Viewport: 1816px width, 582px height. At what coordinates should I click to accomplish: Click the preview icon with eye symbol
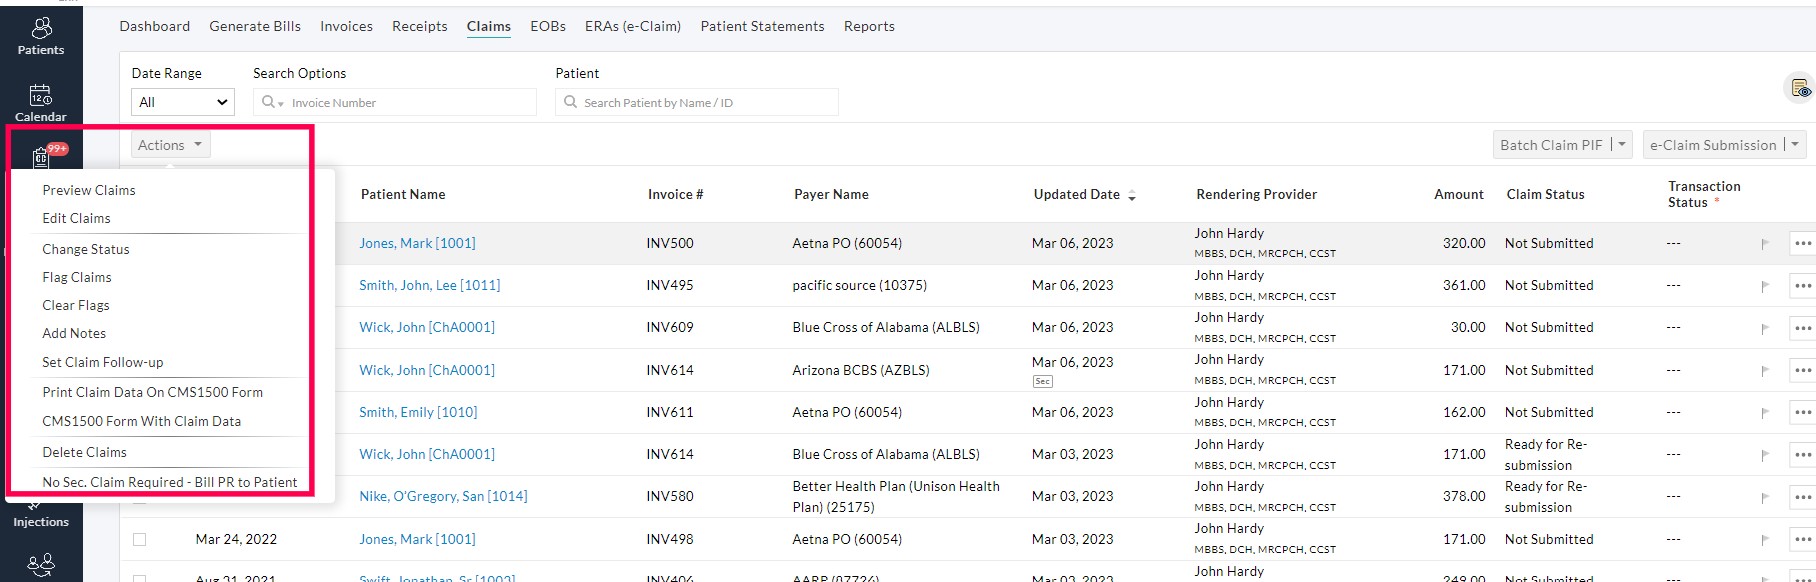click(x=1800, y=89)
